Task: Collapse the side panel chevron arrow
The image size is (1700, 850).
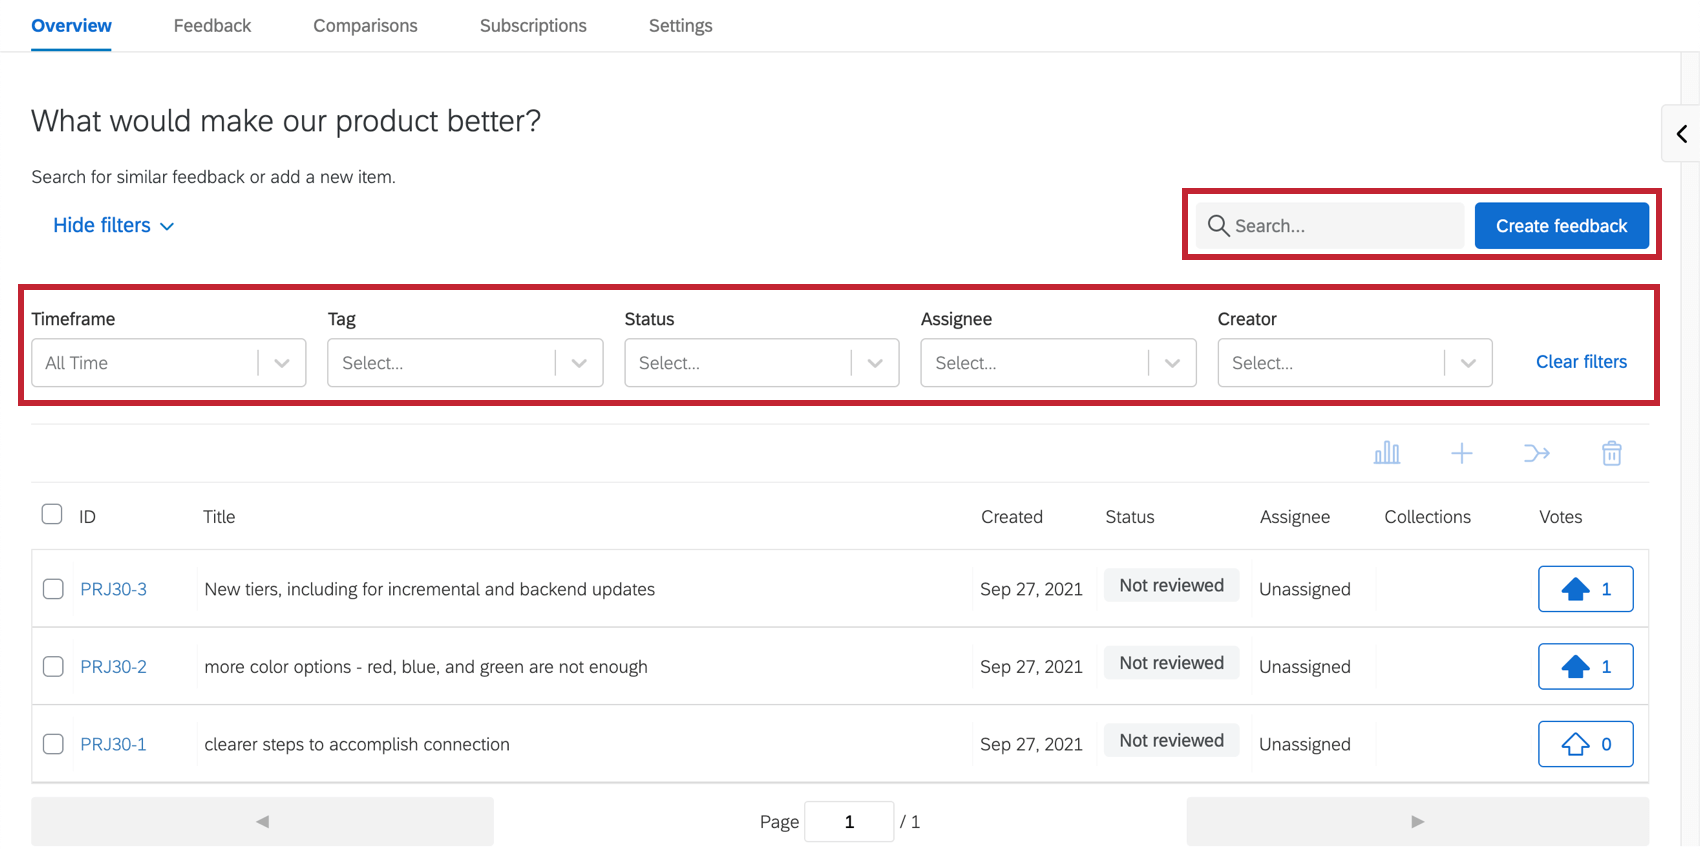Action: [x=1682, y=134]
